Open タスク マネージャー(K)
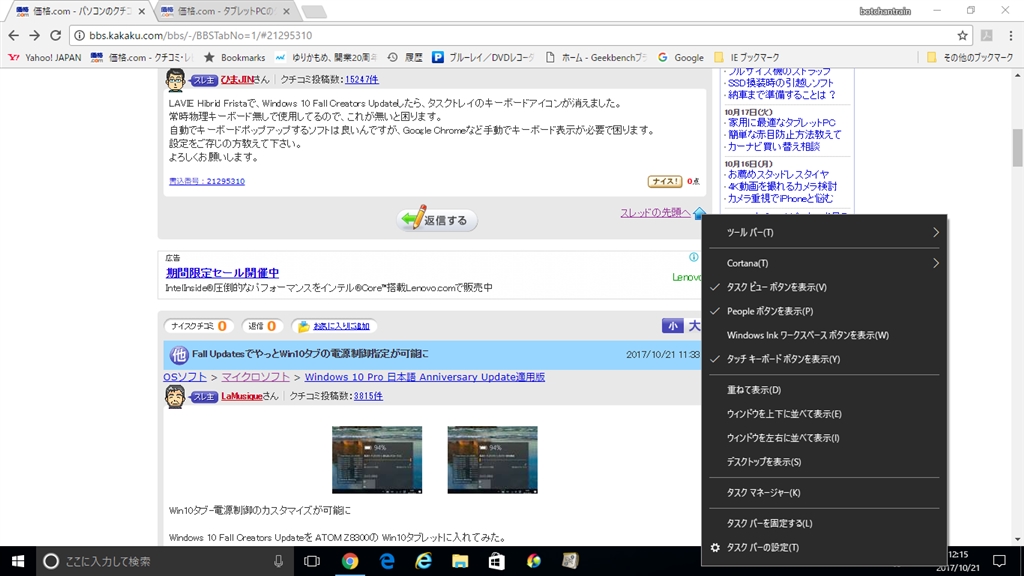The height and width of the screenshot is (576, 1024). click(x=824, y=492)
